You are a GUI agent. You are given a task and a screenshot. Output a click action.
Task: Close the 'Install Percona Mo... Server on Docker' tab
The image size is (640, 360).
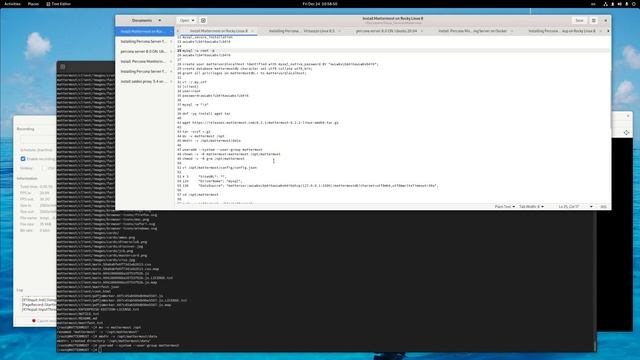tap(511, 31)
